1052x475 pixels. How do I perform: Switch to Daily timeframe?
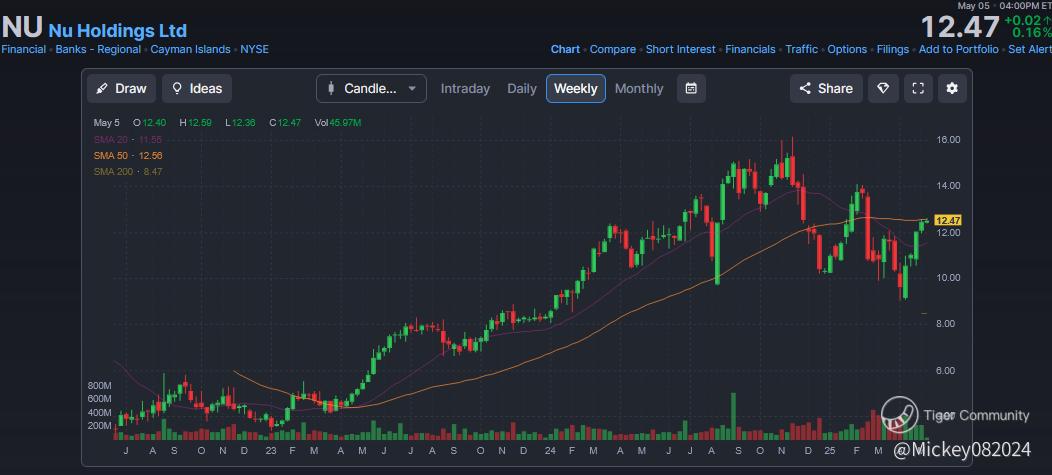click(x=522, y=89)
